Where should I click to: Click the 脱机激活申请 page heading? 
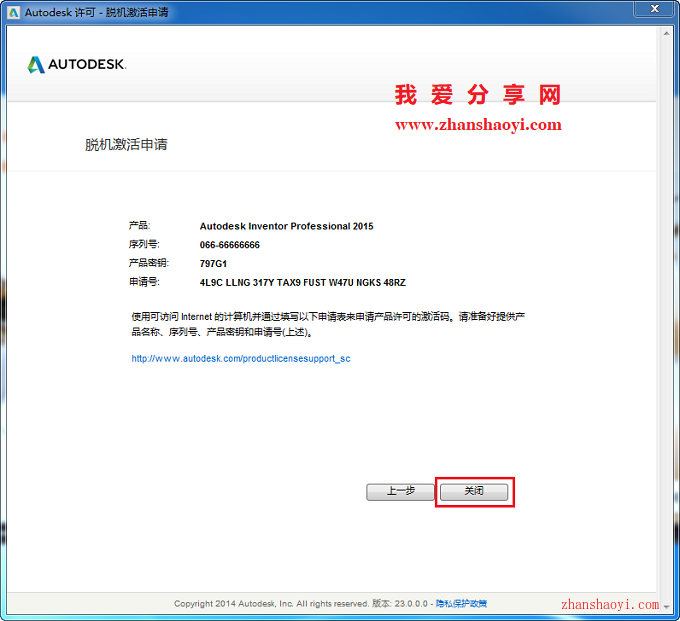[126, 144]
